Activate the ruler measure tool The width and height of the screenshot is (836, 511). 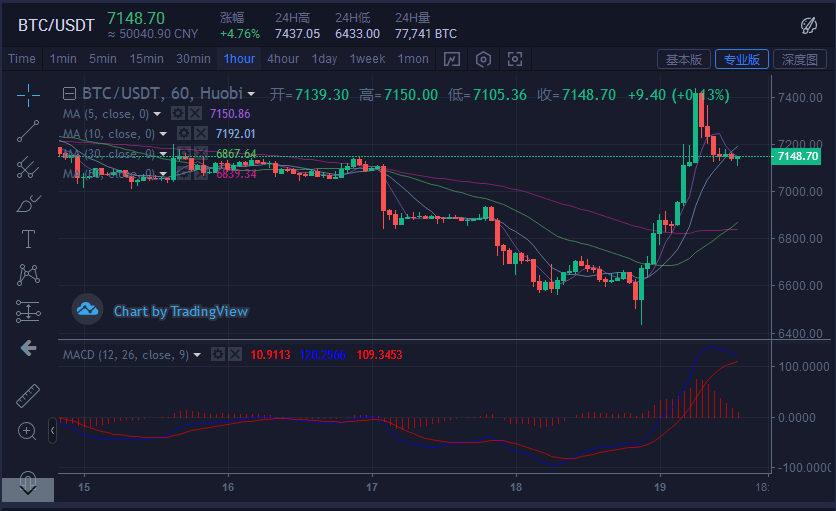28,395
